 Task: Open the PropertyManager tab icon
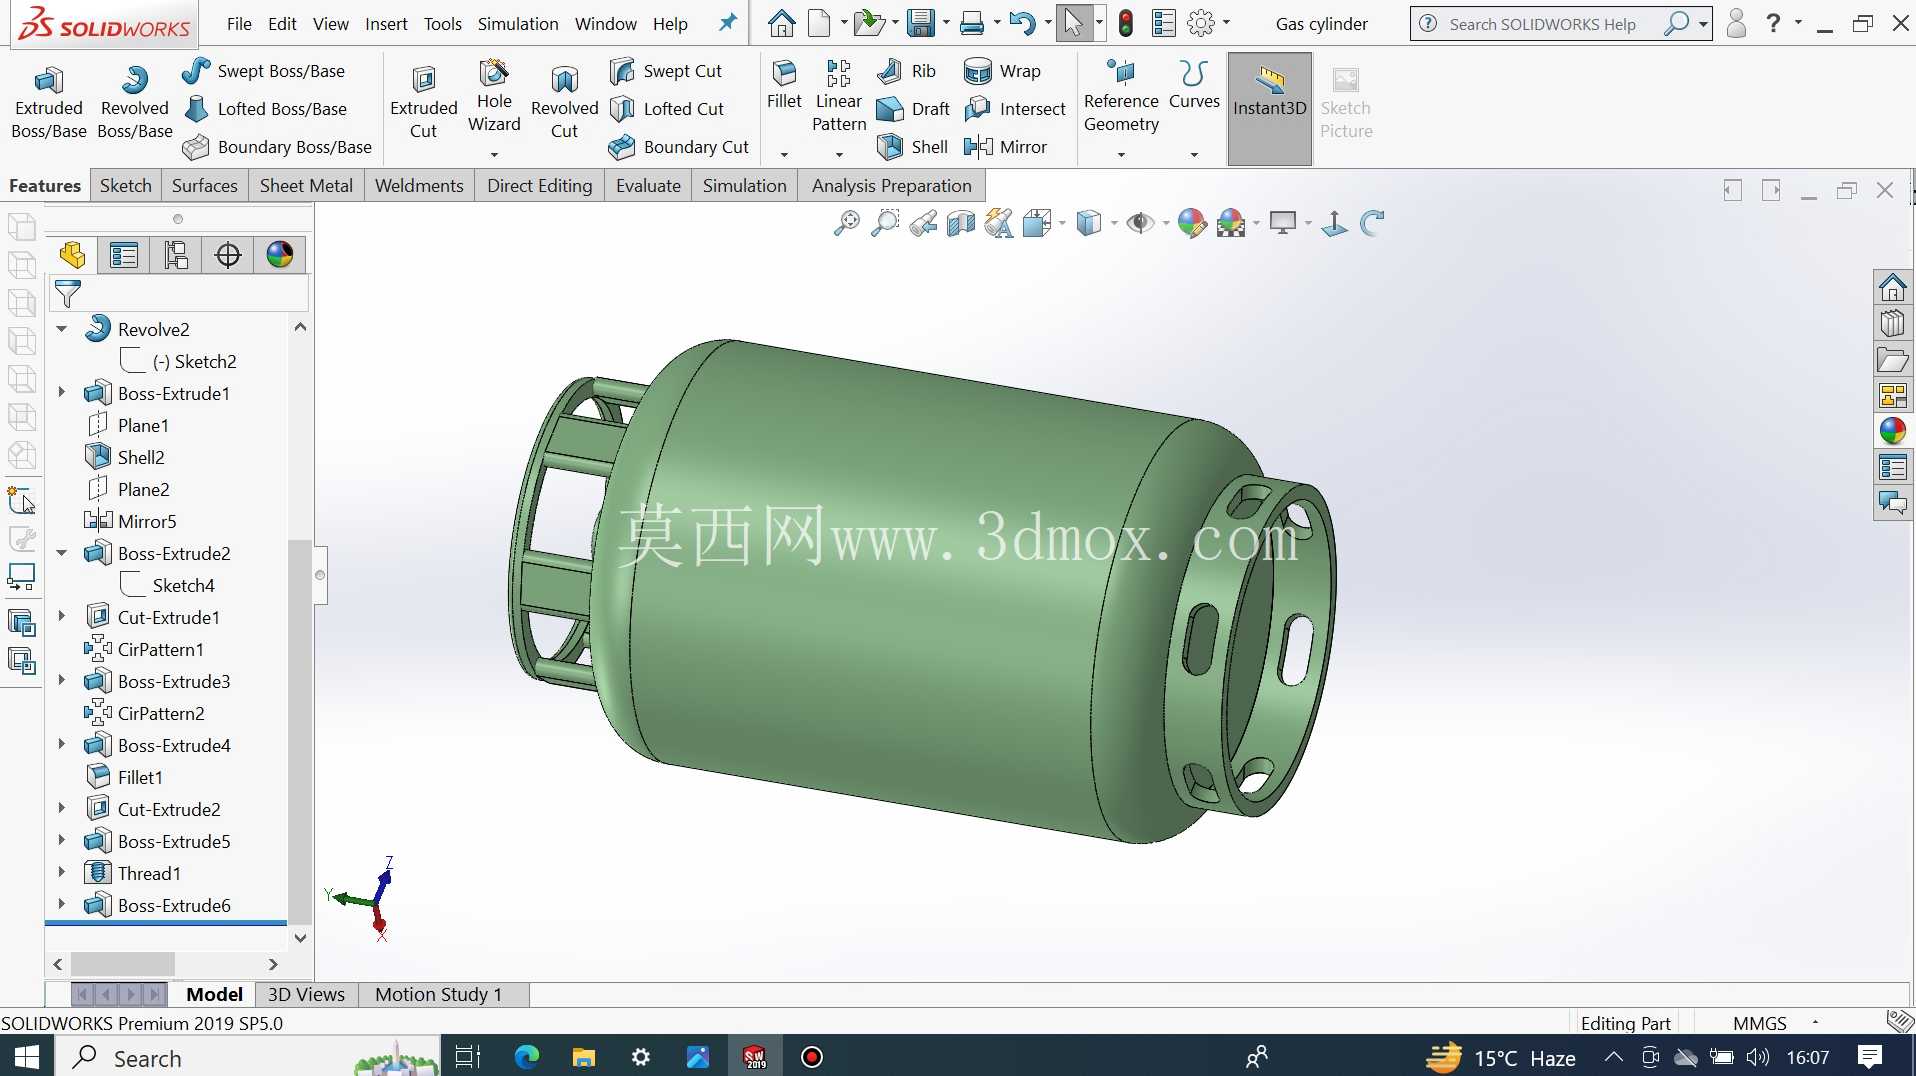pyautogui.click(x=124, y=255)
